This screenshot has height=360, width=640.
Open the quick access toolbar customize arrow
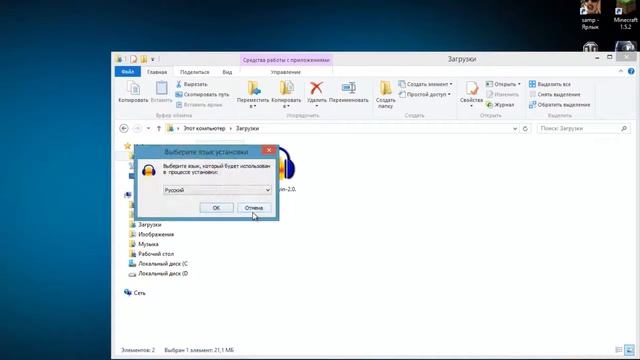(153, 60)
